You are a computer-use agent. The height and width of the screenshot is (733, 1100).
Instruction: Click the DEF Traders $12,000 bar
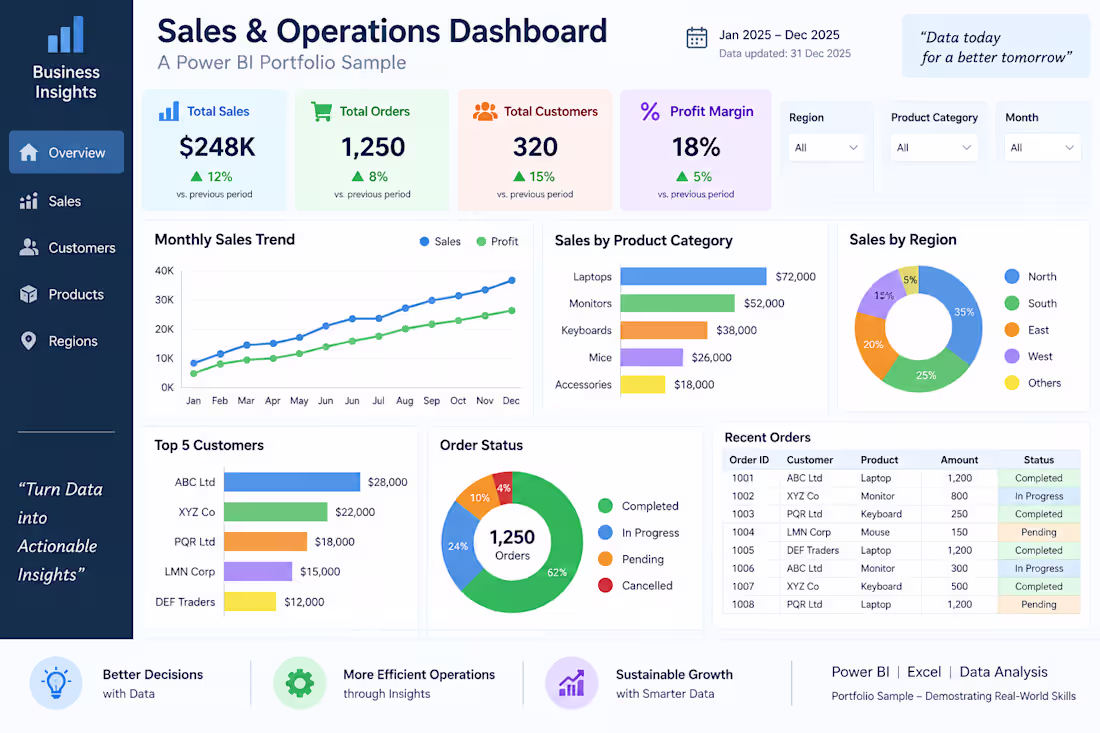pyautogui.click(x=250, y=602)
